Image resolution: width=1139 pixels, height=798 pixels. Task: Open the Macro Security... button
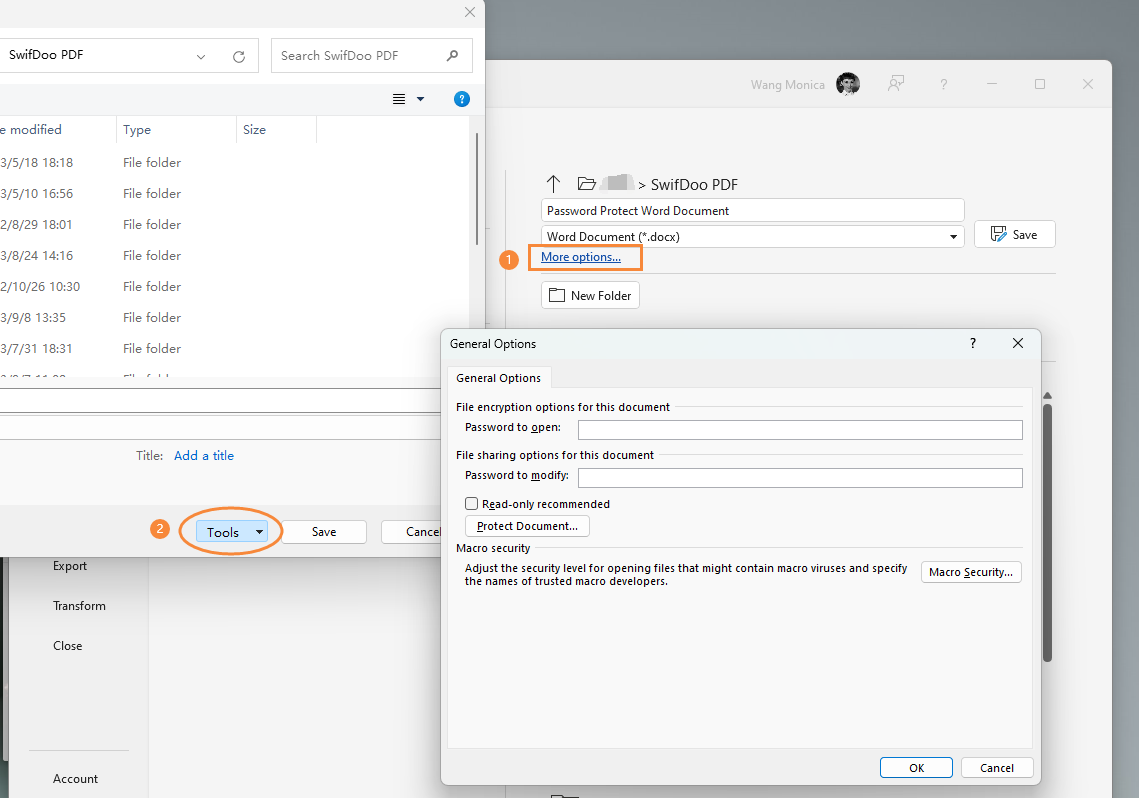click(970, 572)
